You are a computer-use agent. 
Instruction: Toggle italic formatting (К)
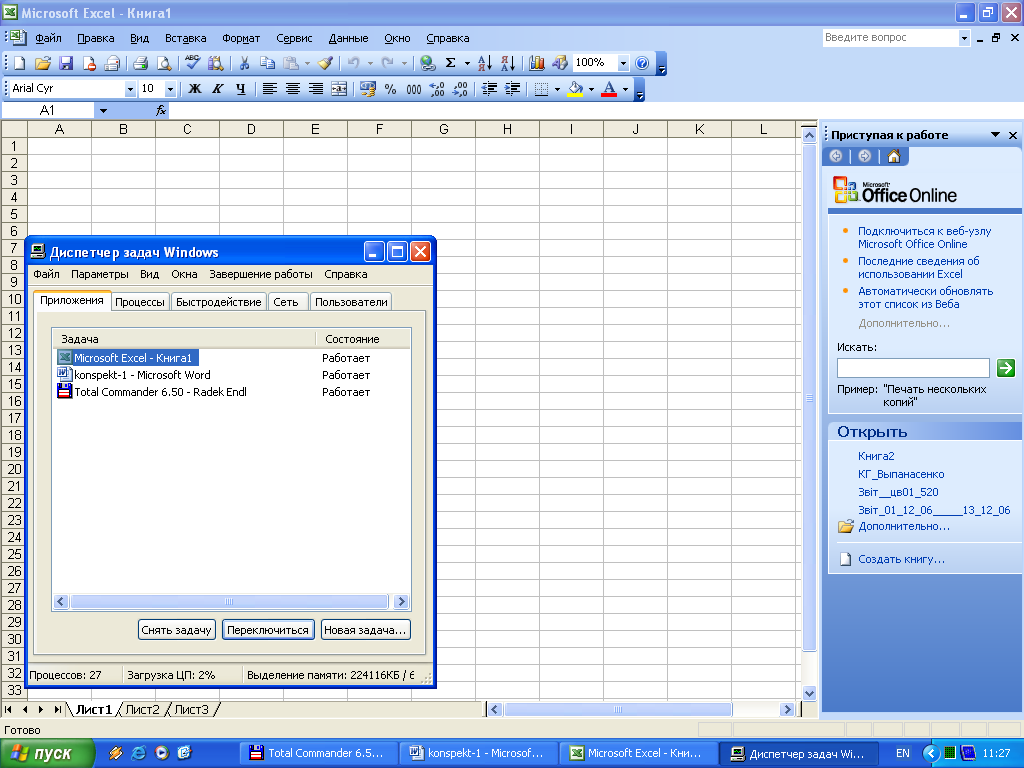click(218, 88)
